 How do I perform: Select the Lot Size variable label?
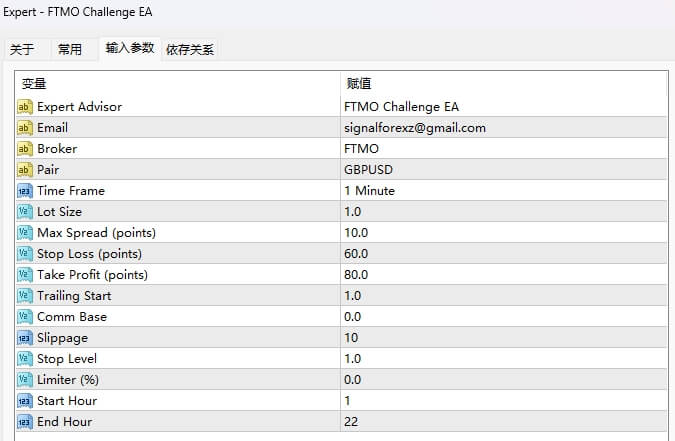coord(59,211)
